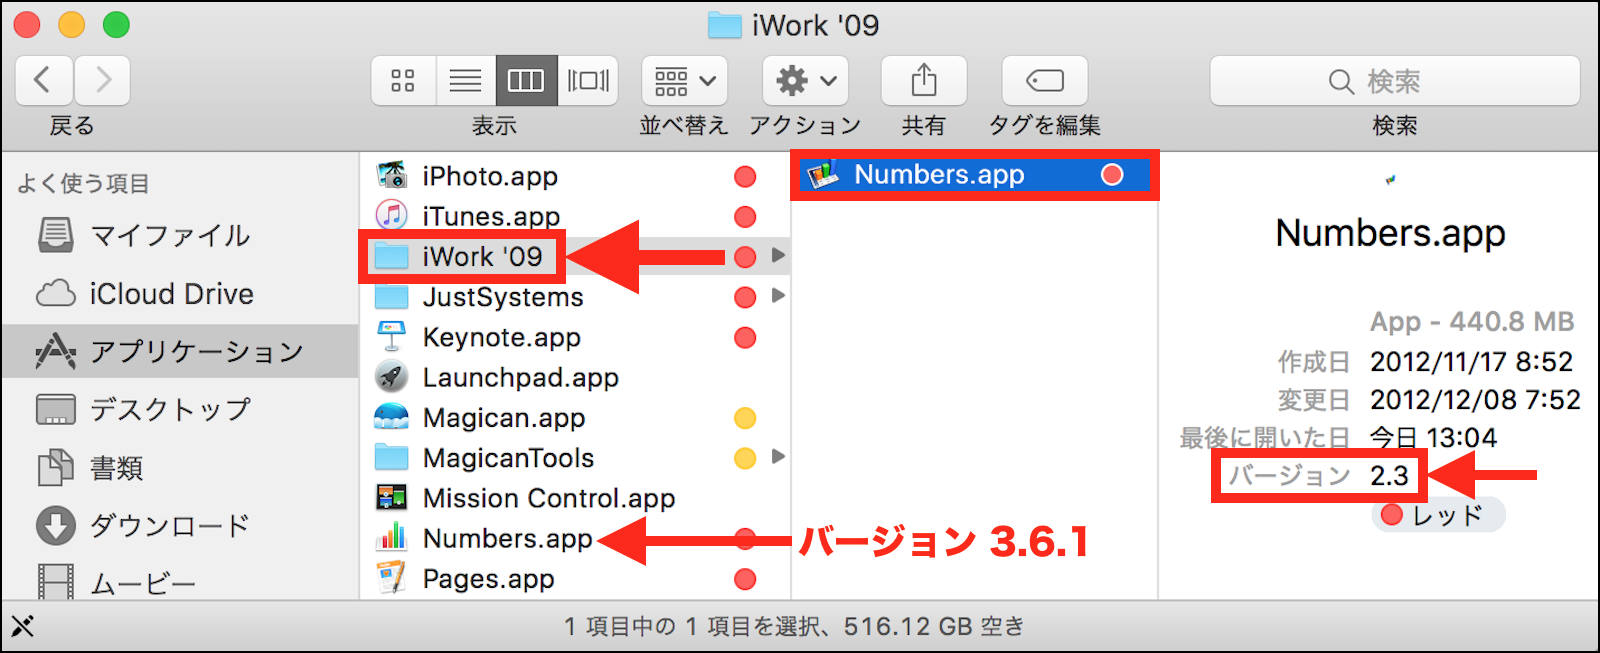Switch to list view

[x=466, y=80]
